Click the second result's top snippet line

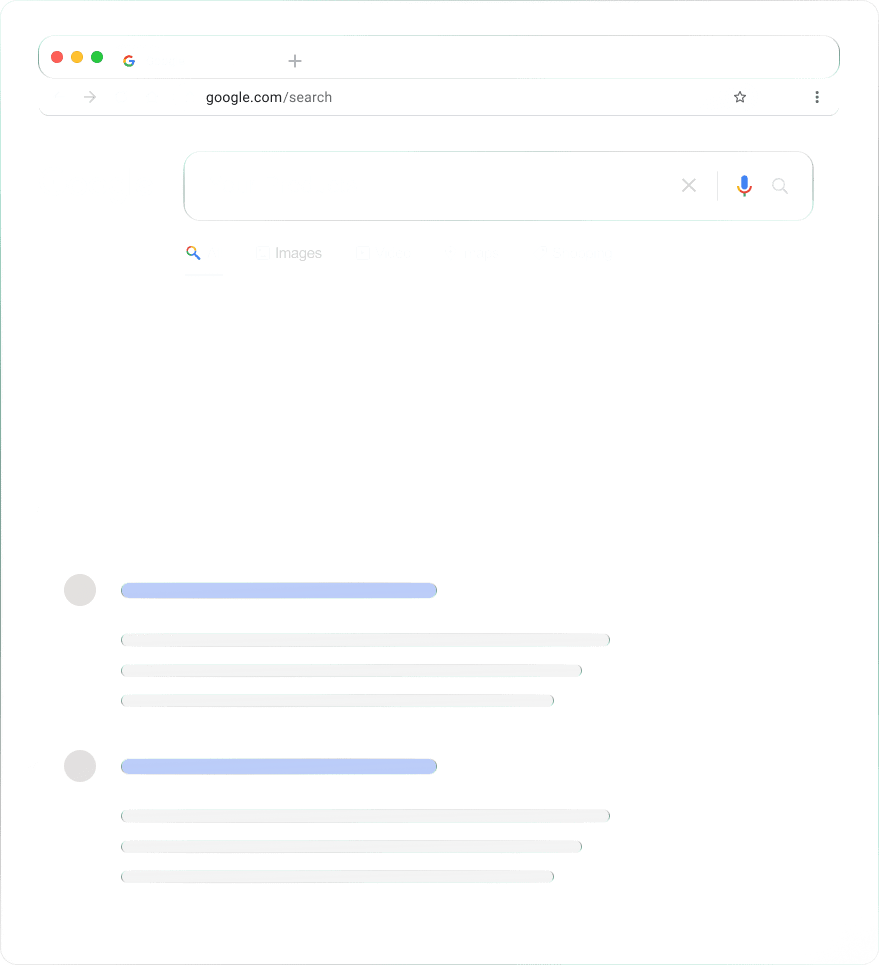[365, 816]
